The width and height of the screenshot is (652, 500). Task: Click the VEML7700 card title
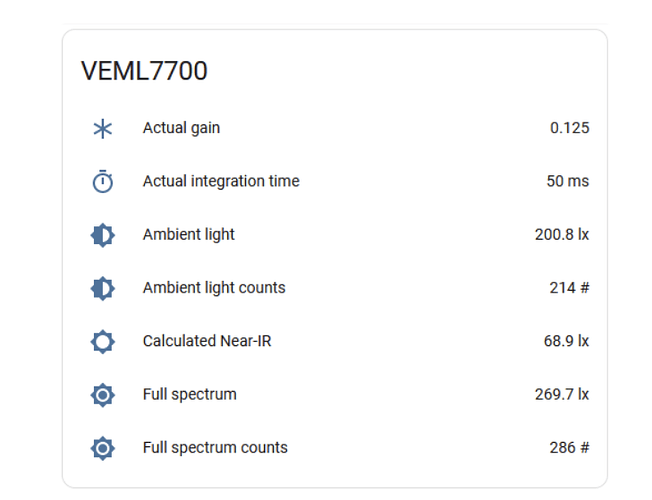[144, 72]
